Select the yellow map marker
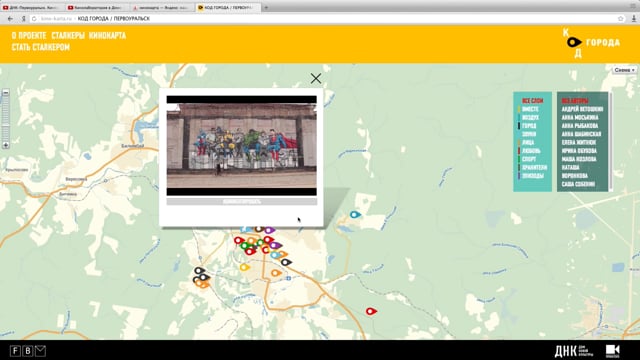 click(244, 267)
